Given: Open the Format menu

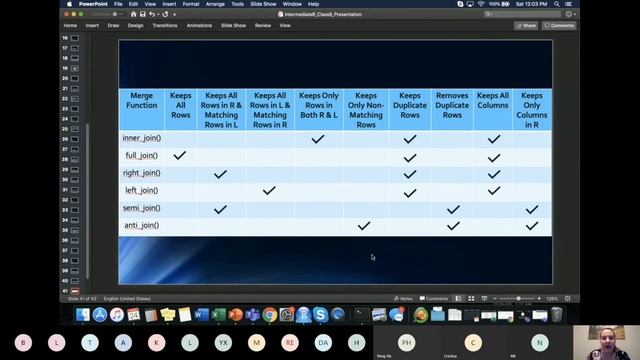Looking at the screenshot, I should click(191, 4).
